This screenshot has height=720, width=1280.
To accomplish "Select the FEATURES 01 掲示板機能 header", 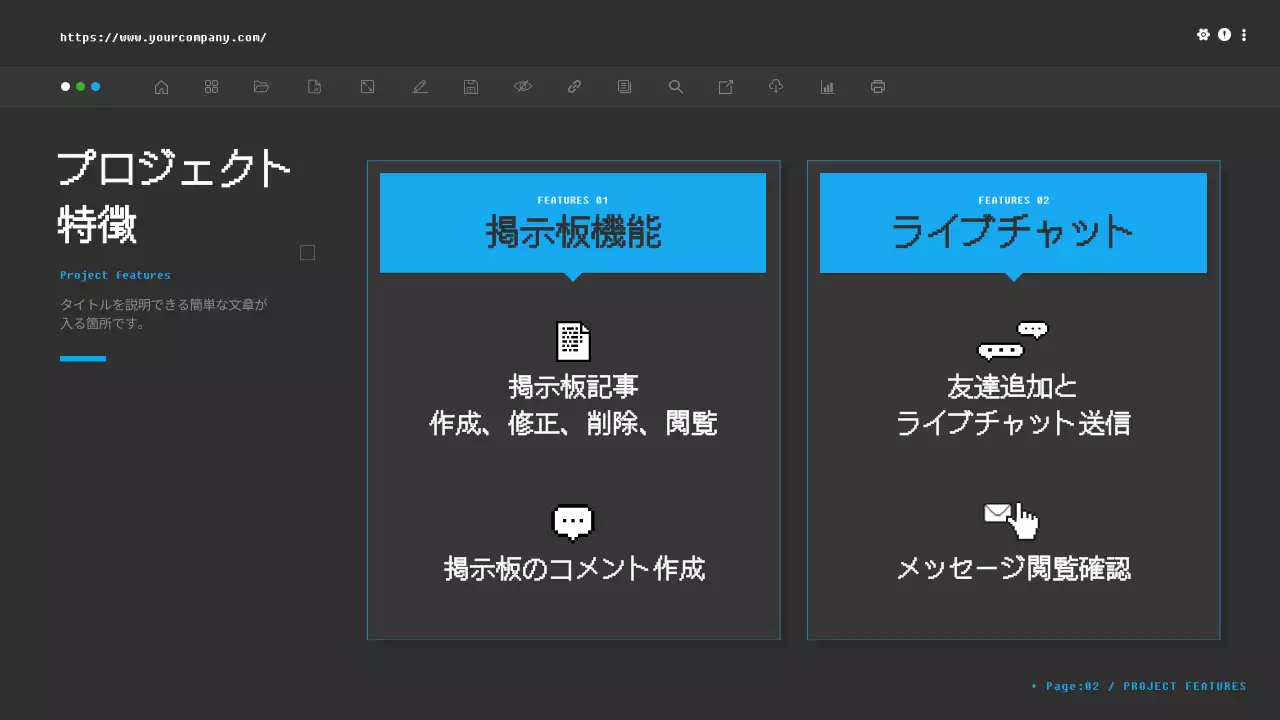I will (573, 222).
